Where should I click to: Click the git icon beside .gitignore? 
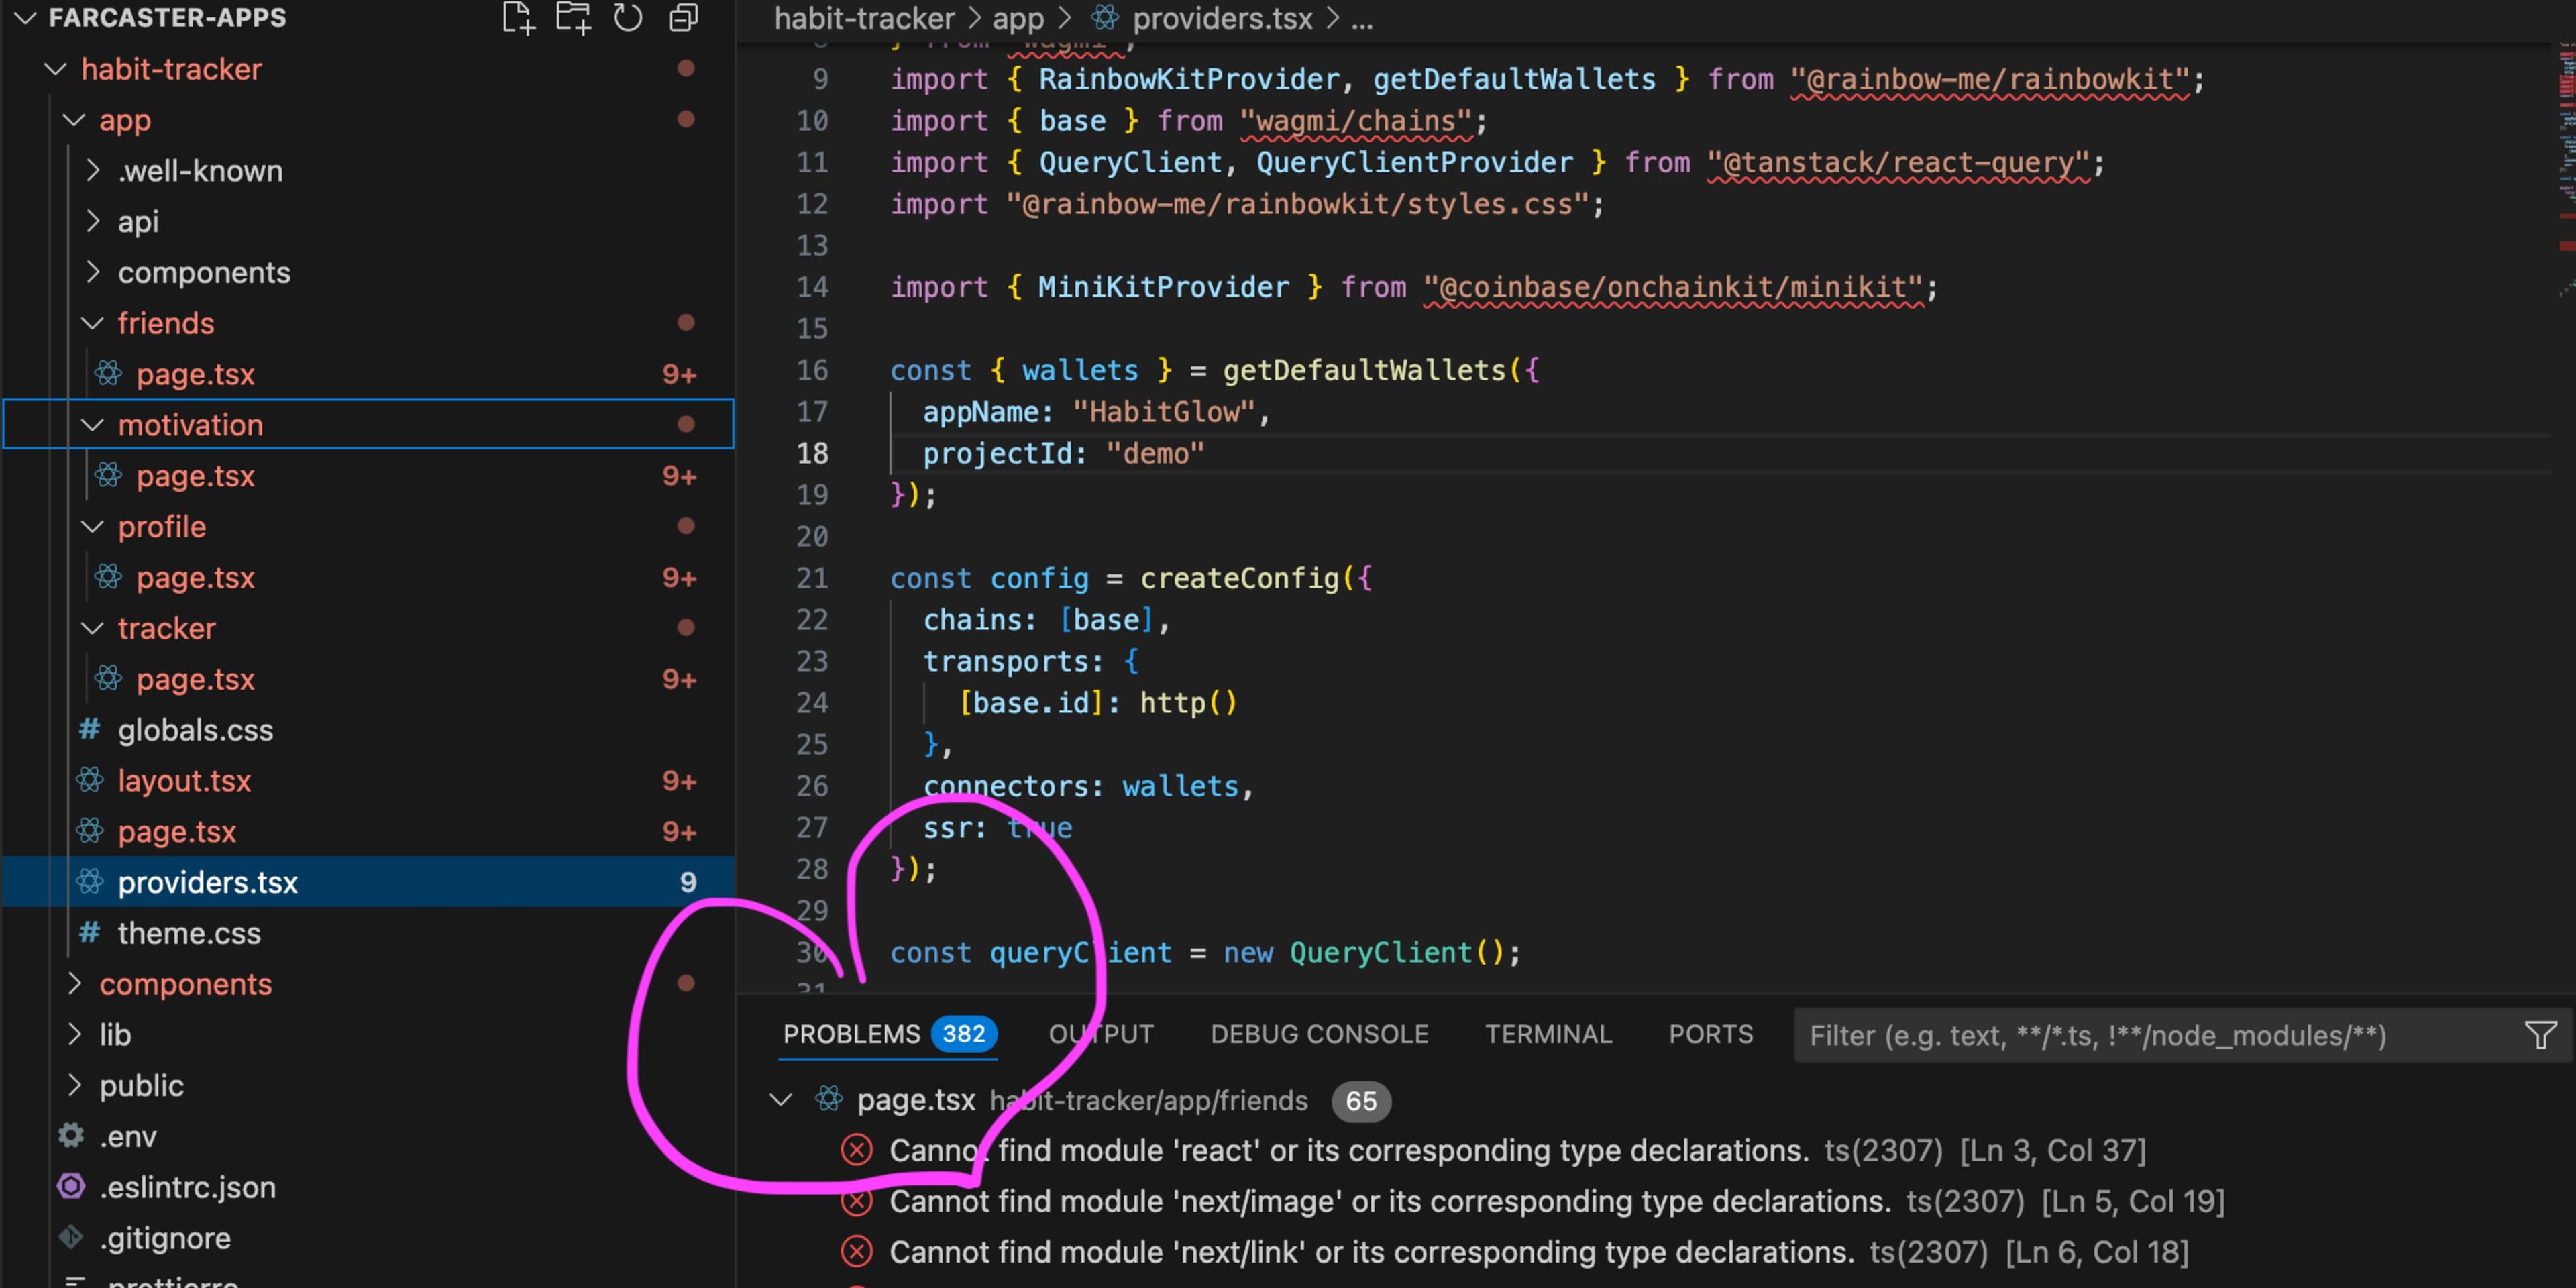[71, 1237]
